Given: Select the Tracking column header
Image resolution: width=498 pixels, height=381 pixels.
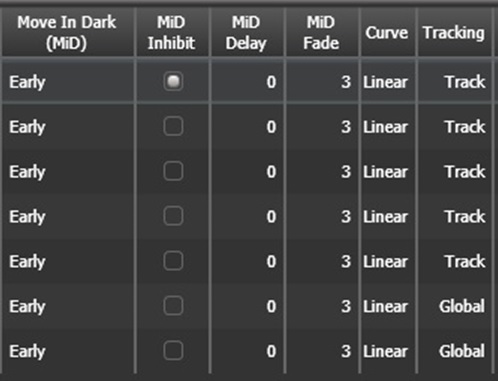Looking at the screenshot, I should (455, 33).
